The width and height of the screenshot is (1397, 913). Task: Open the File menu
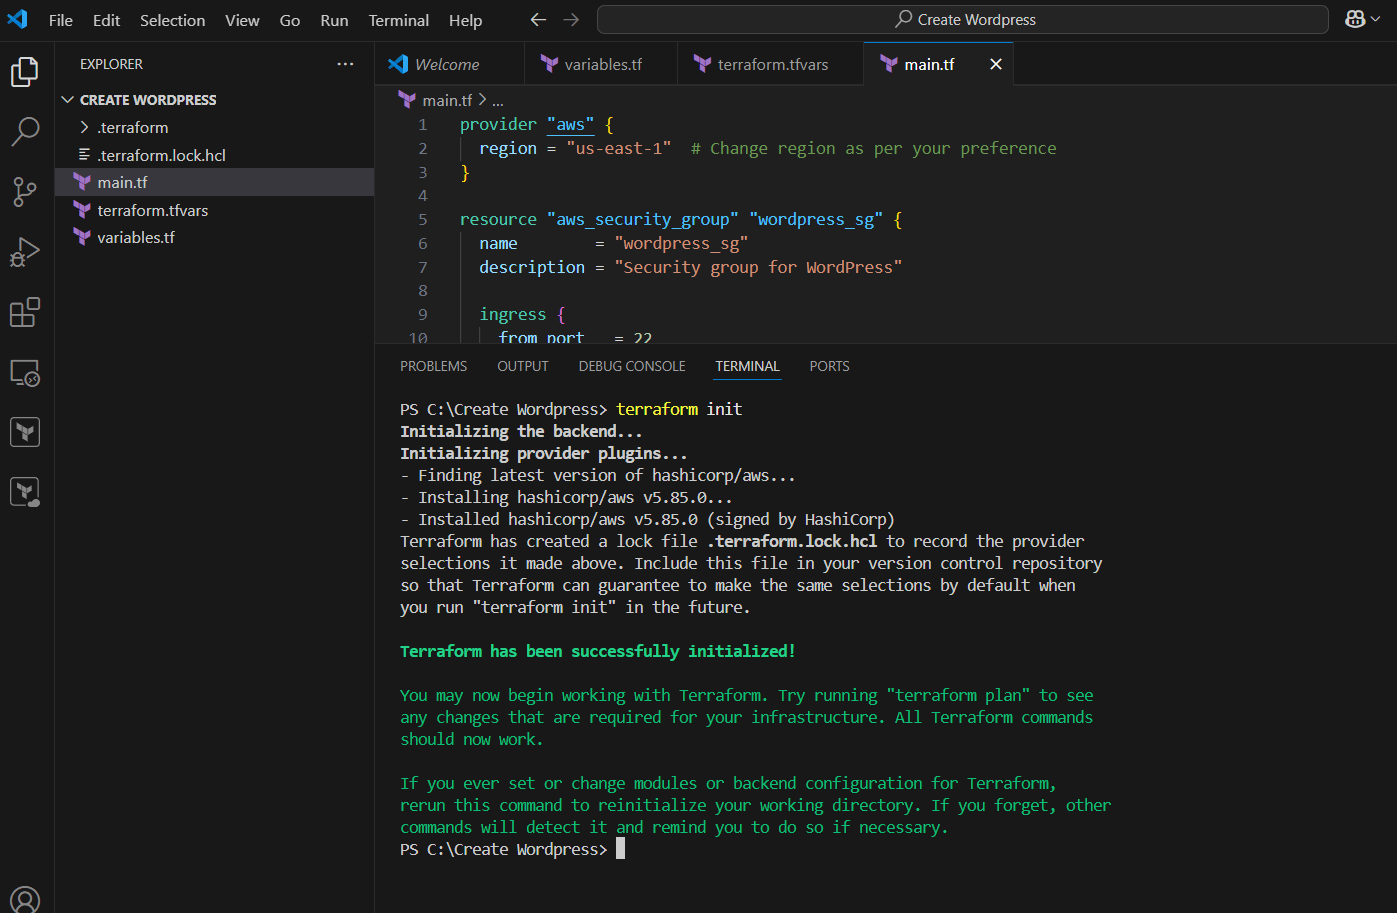61,20
